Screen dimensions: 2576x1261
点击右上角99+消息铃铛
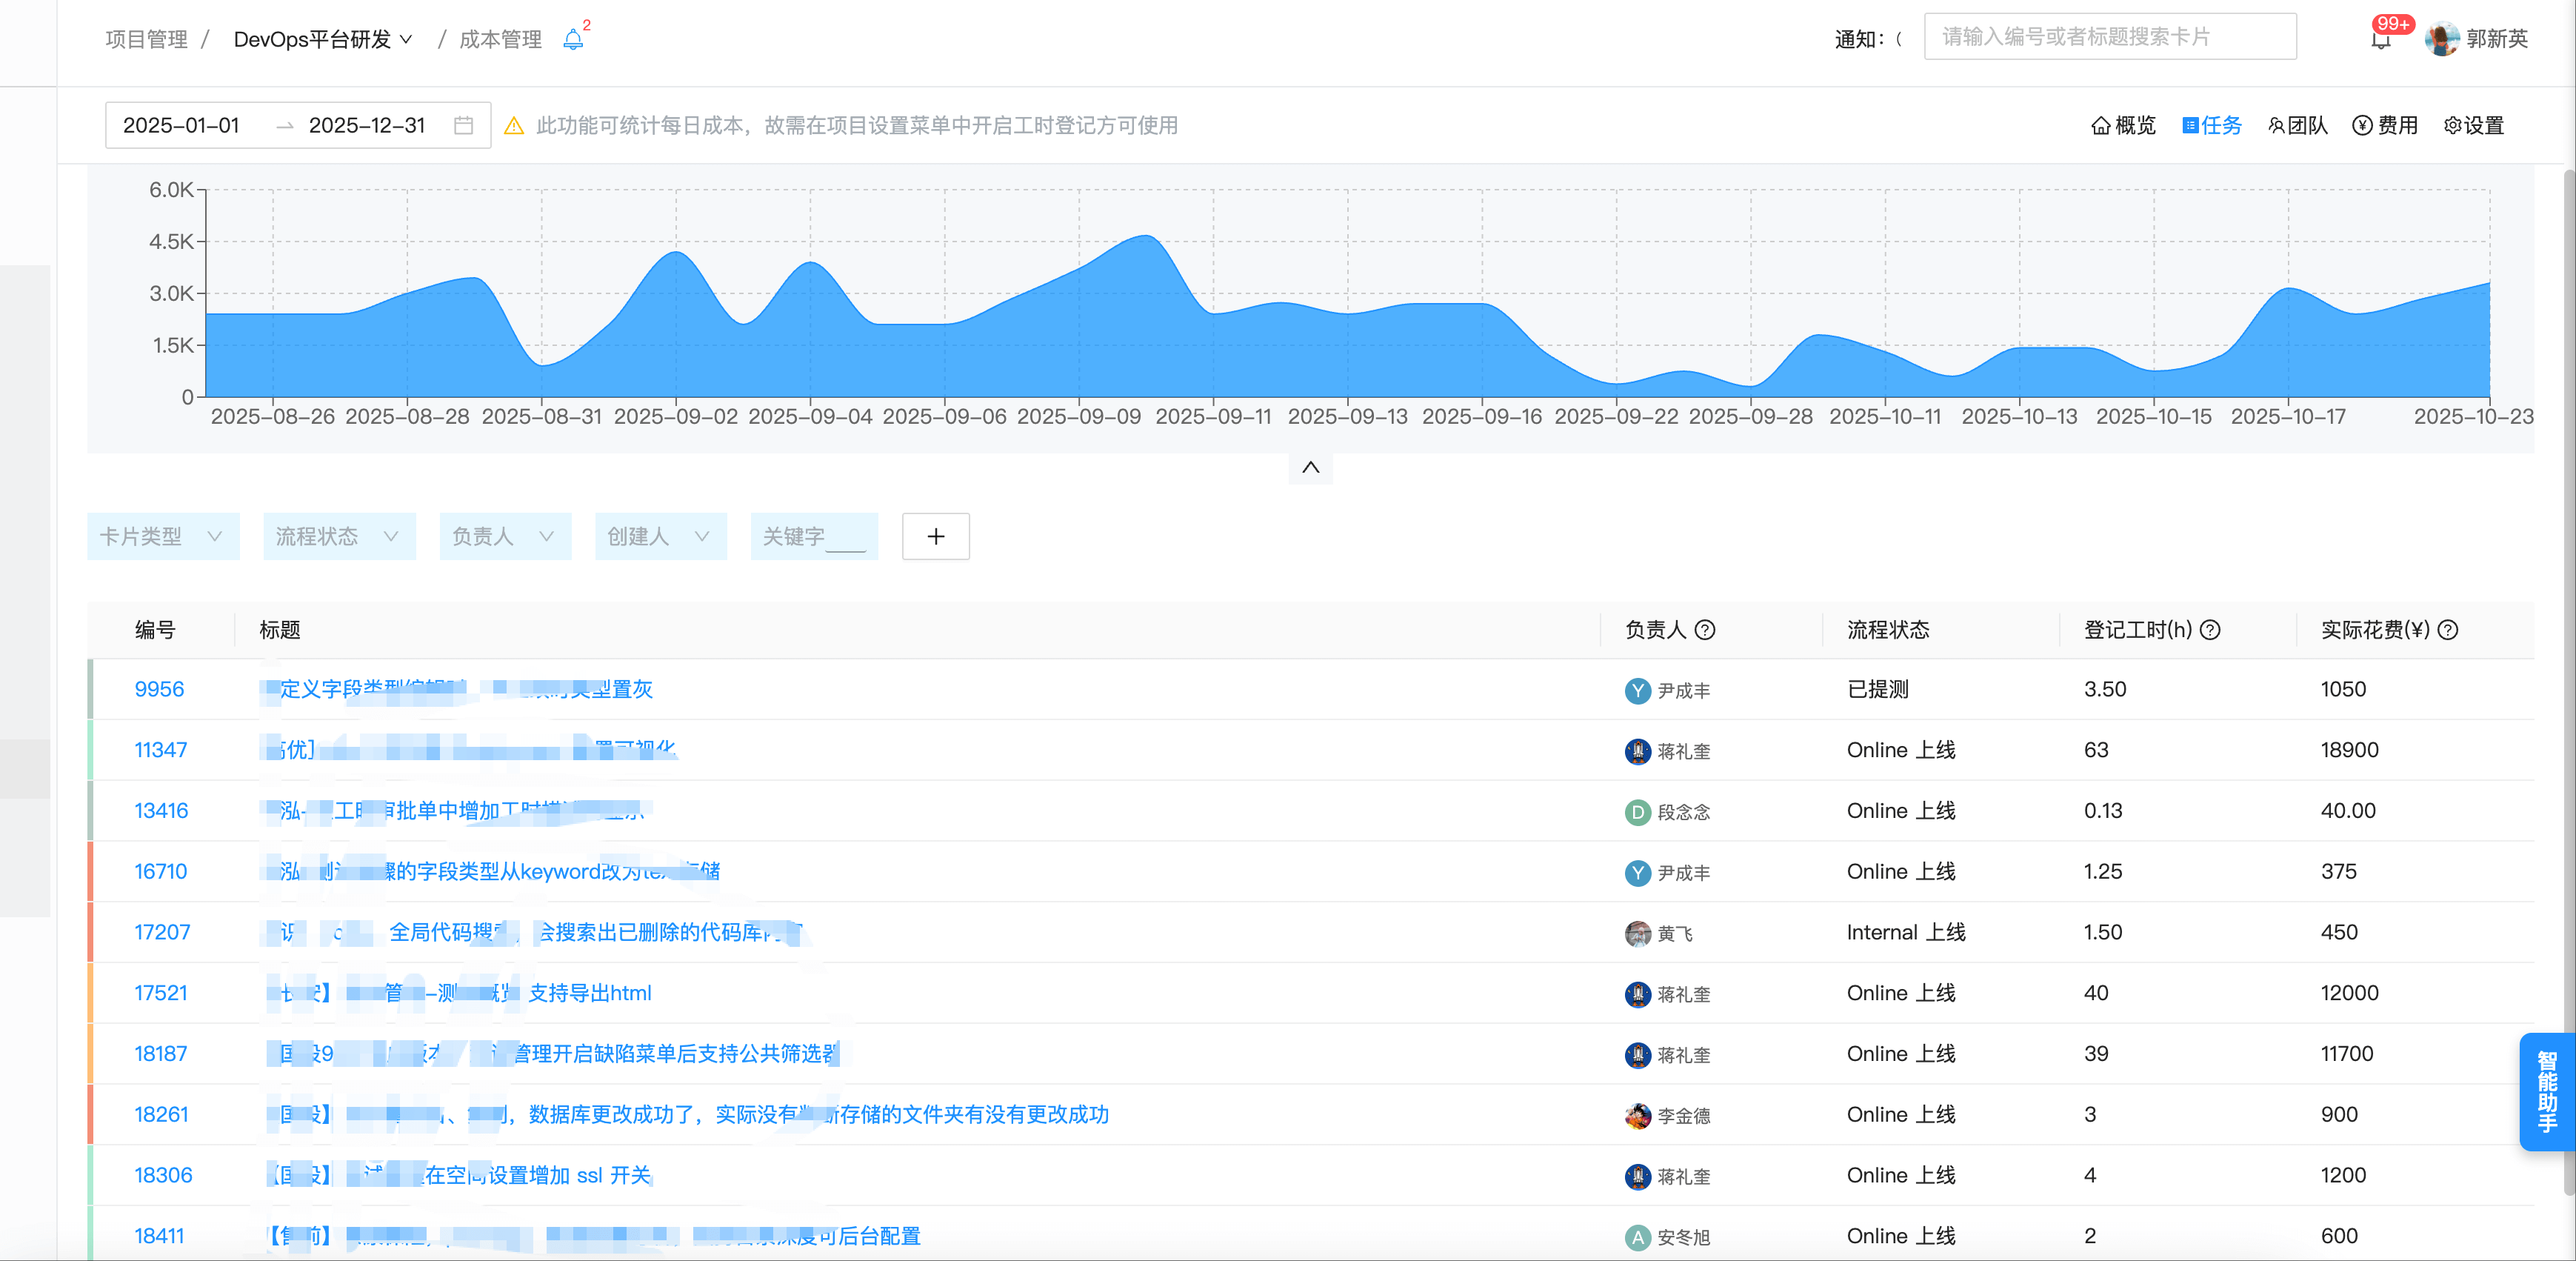[x=2383, y=40]
